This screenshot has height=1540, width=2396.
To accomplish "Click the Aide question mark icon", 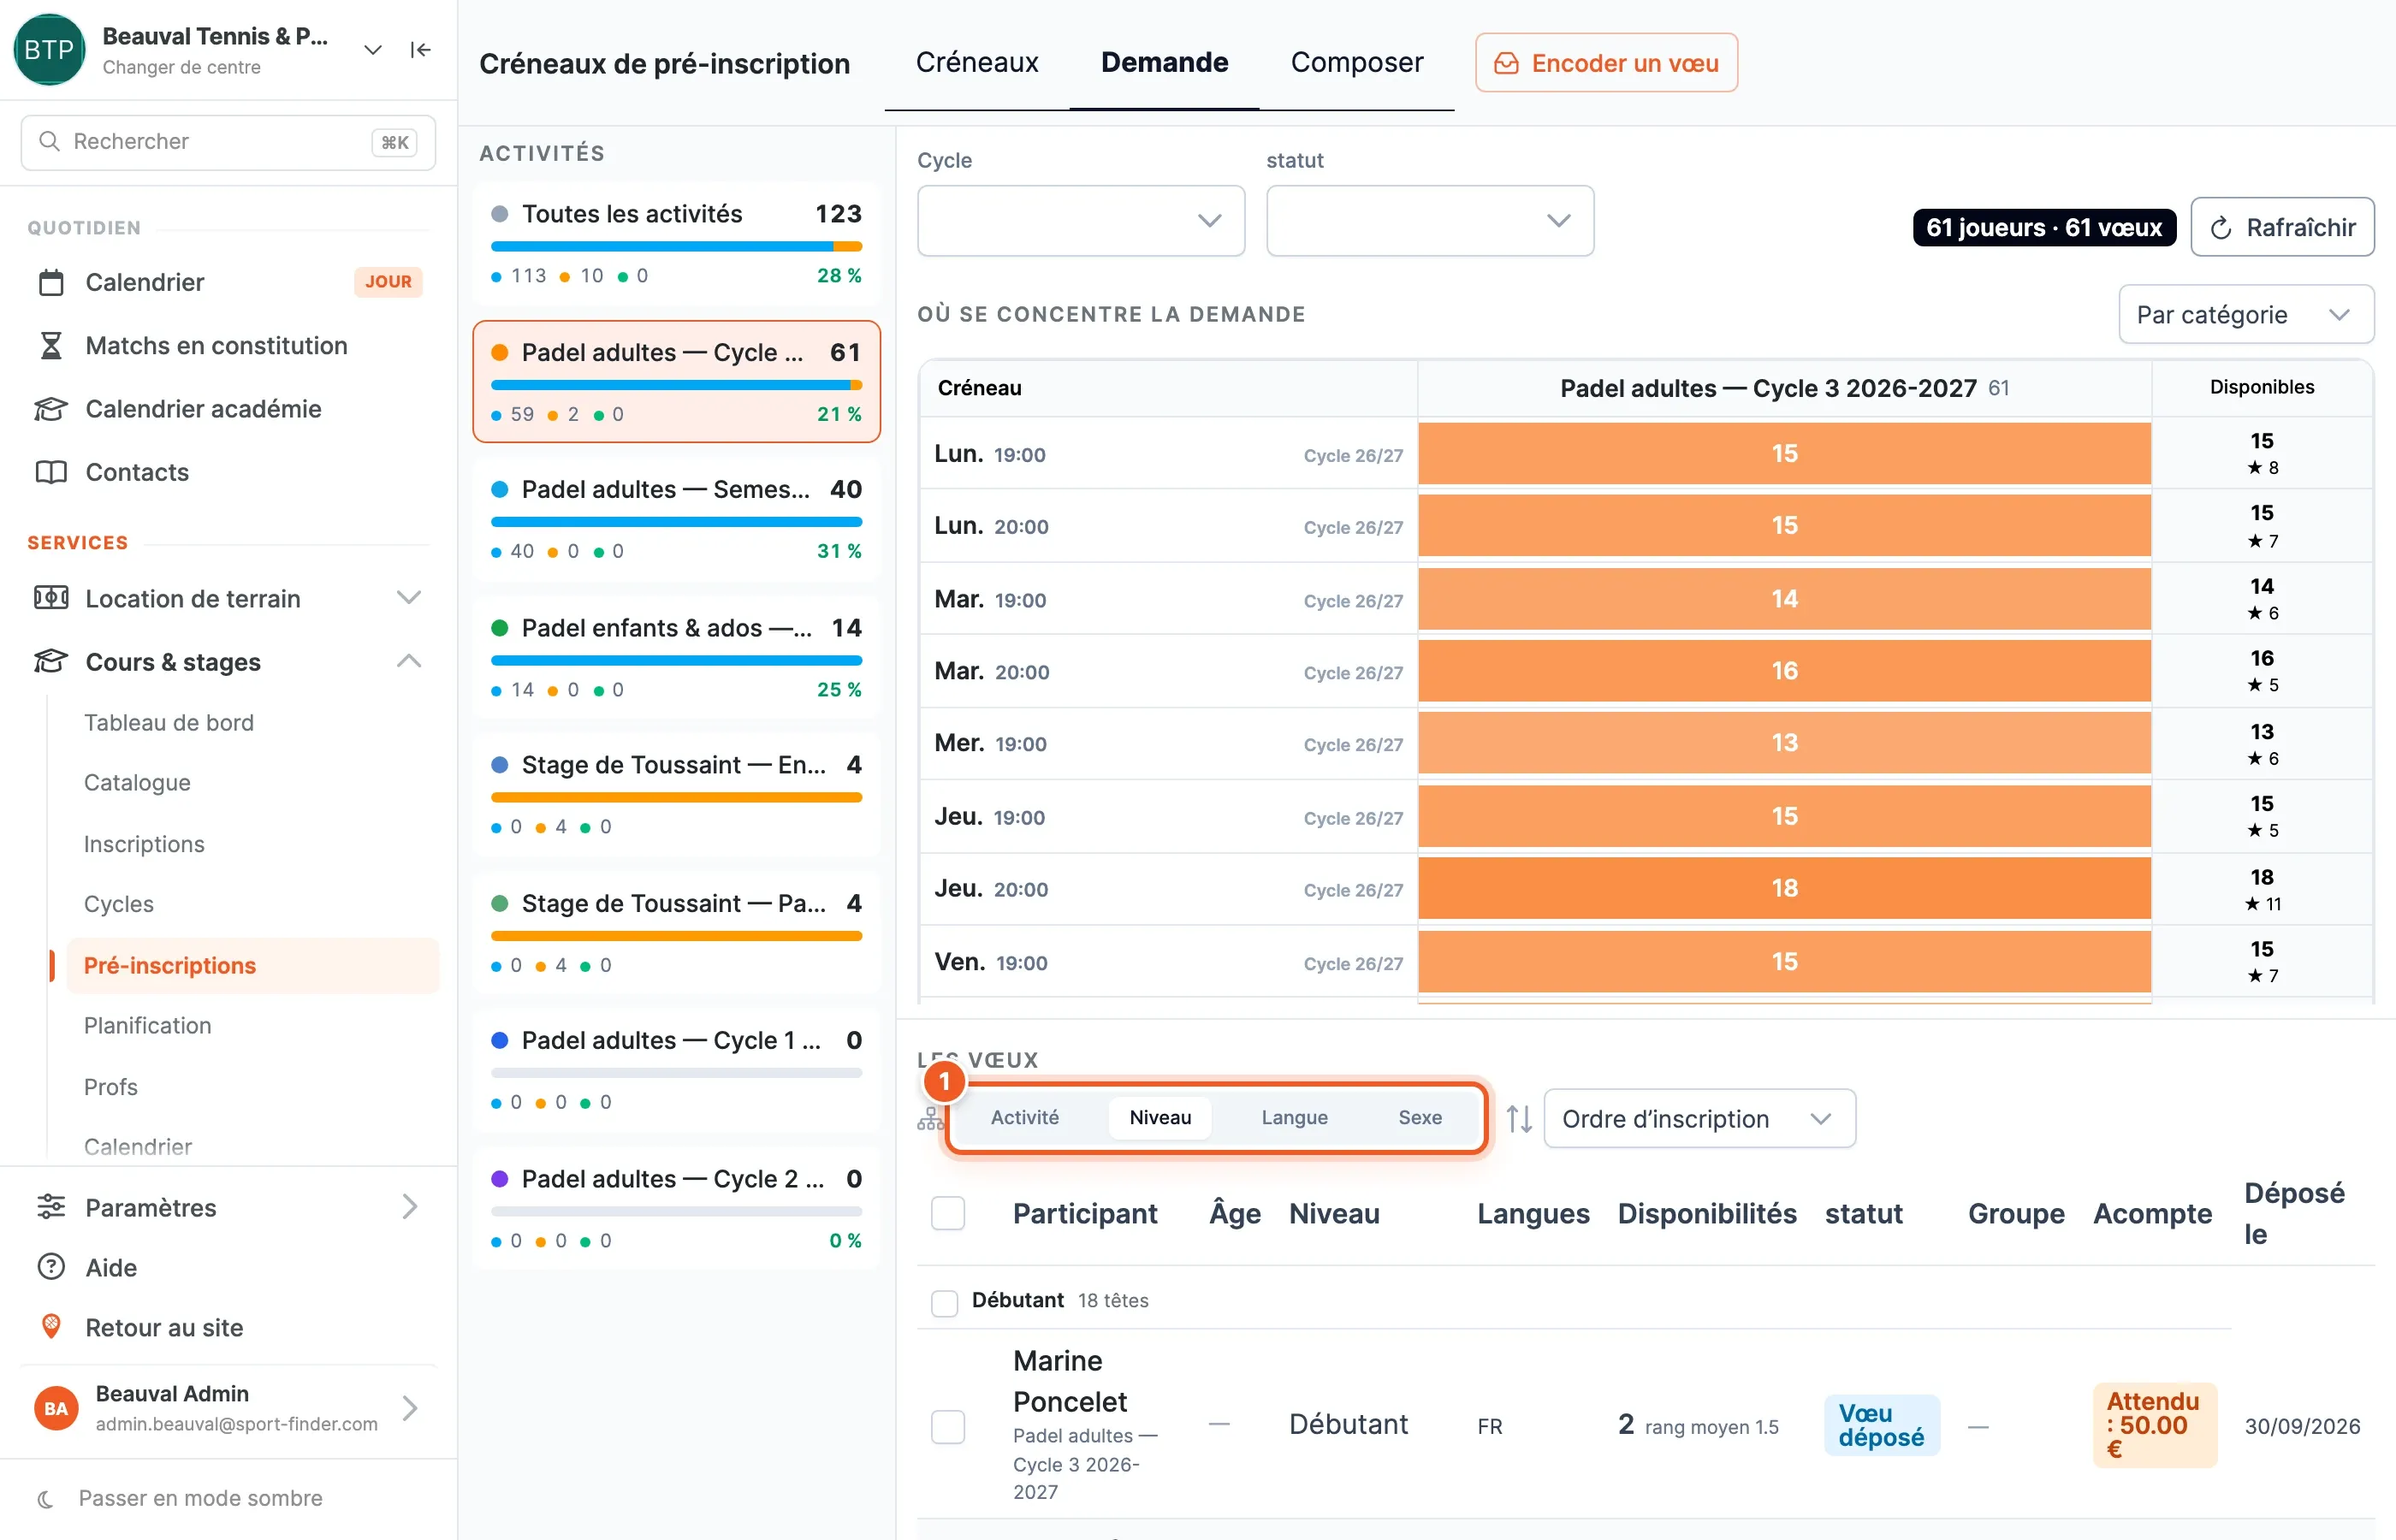I will pyautogui.click(x=51, y=1267).
